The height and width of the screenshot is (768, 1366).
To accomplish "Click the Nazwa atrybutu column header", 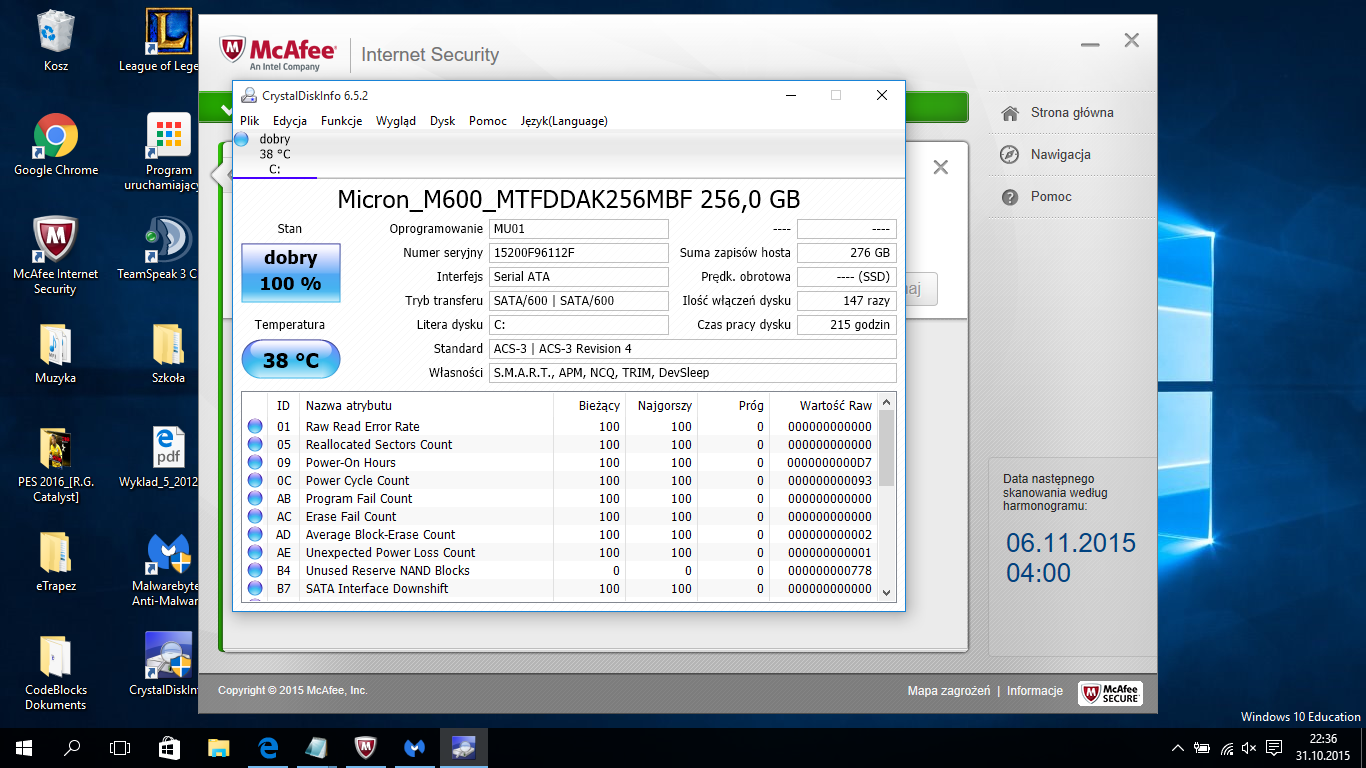I will (x=427, y=405).
